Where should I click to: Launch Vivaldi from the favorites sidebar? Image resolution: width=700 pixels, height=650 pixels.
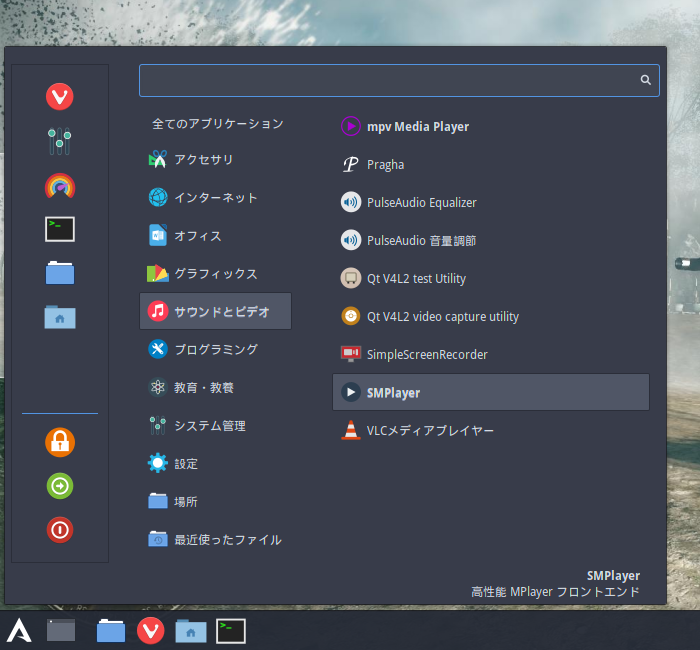click(60, 96)
